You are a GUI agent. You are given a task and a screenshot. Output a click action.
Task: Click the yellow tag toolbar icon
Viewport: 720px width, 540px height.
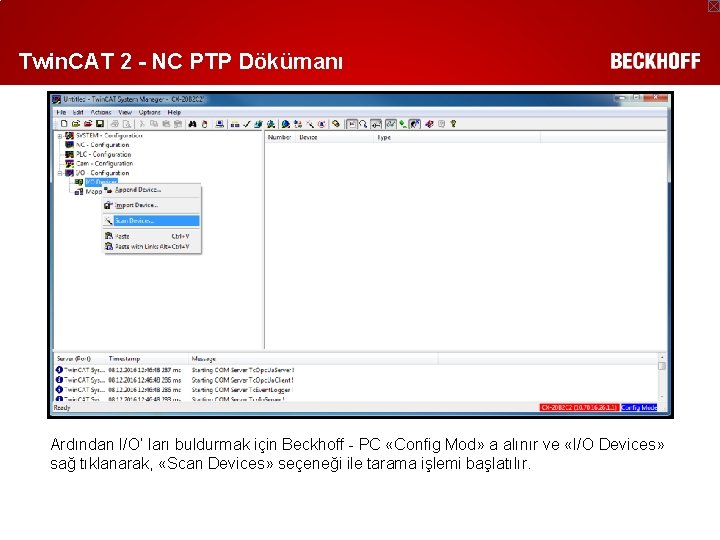click(336, 124)
